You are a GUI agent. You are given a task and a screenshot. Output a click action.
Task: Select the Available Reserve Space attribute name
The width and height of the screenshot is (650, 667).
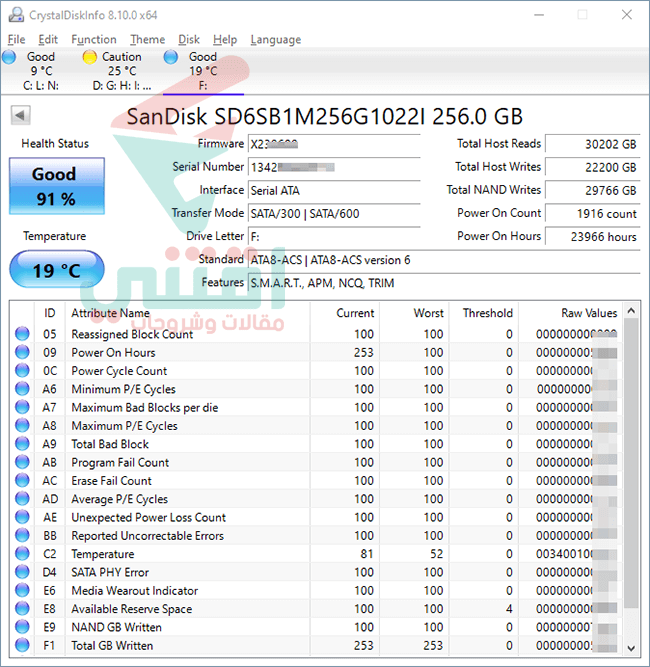[131, 609]
